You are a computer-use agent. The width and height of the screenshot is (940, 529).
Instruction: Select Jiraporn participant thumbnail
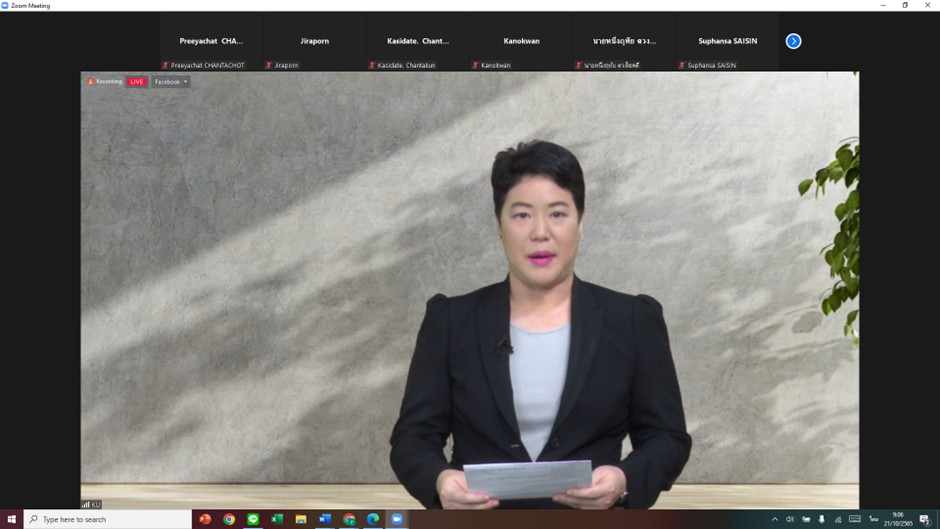pos(315,41)
